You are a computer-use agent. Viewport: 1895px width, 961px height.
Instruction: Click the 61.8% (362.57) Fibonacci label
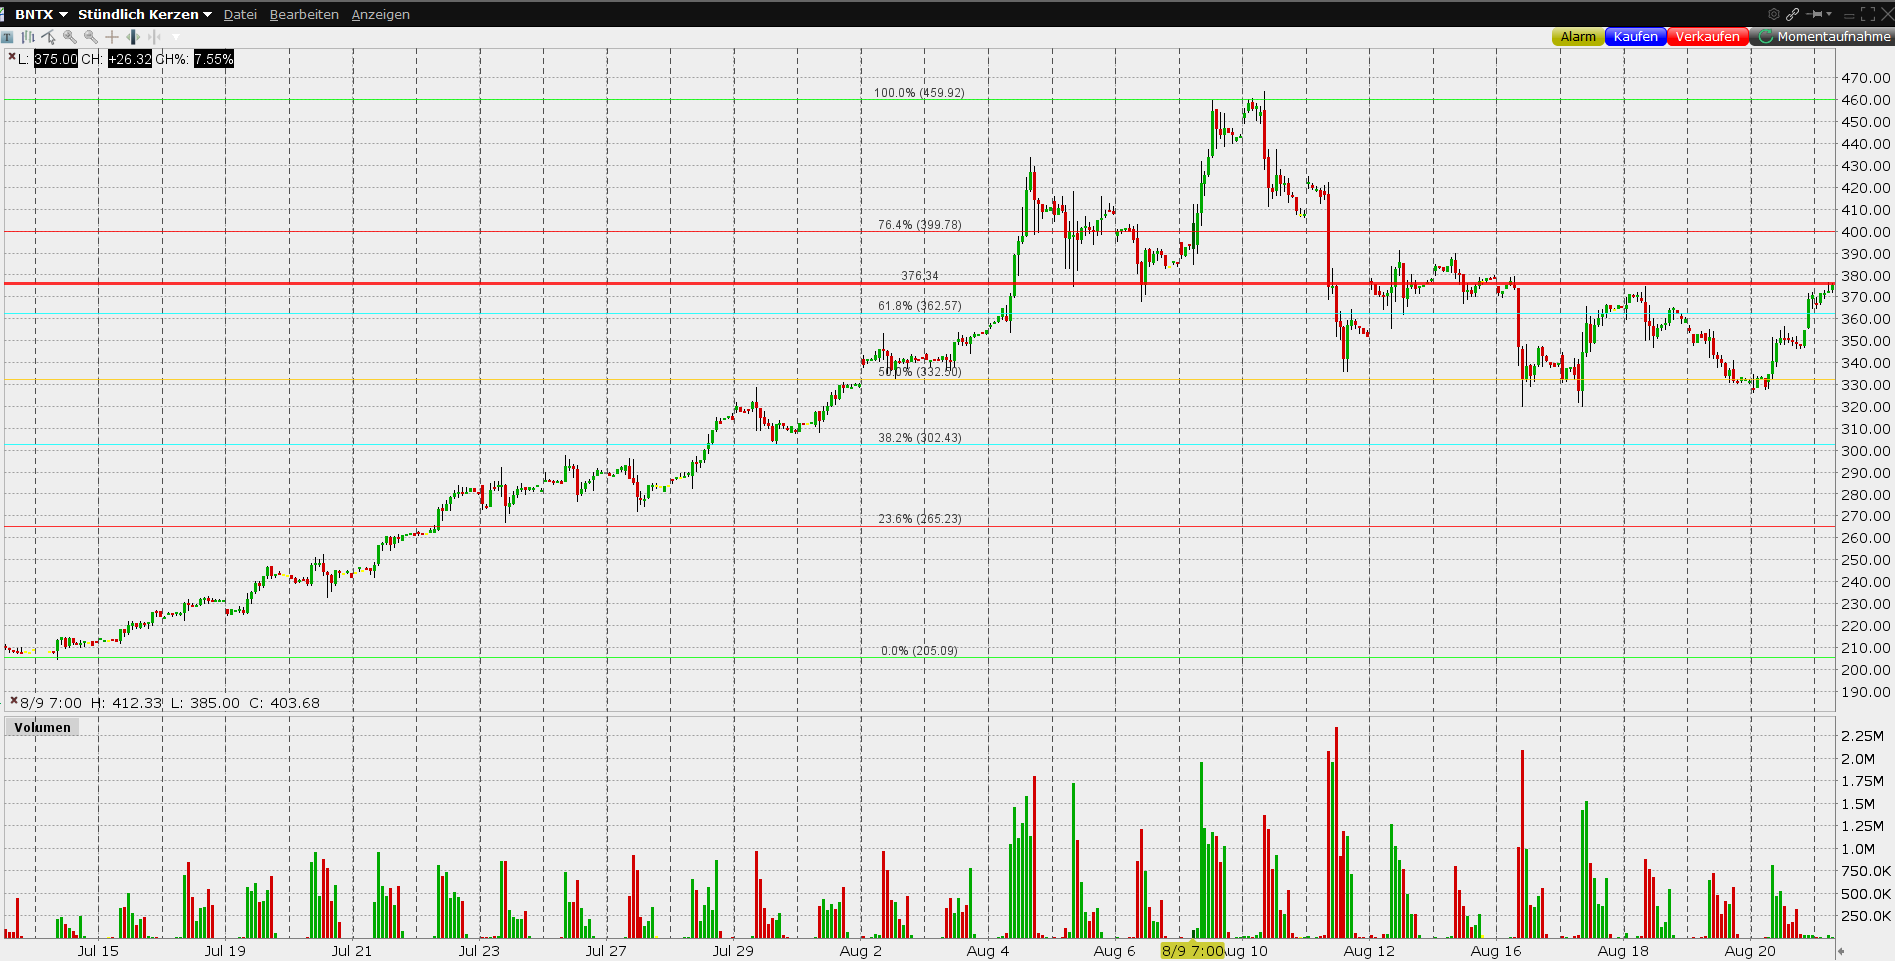pos(919,306)
